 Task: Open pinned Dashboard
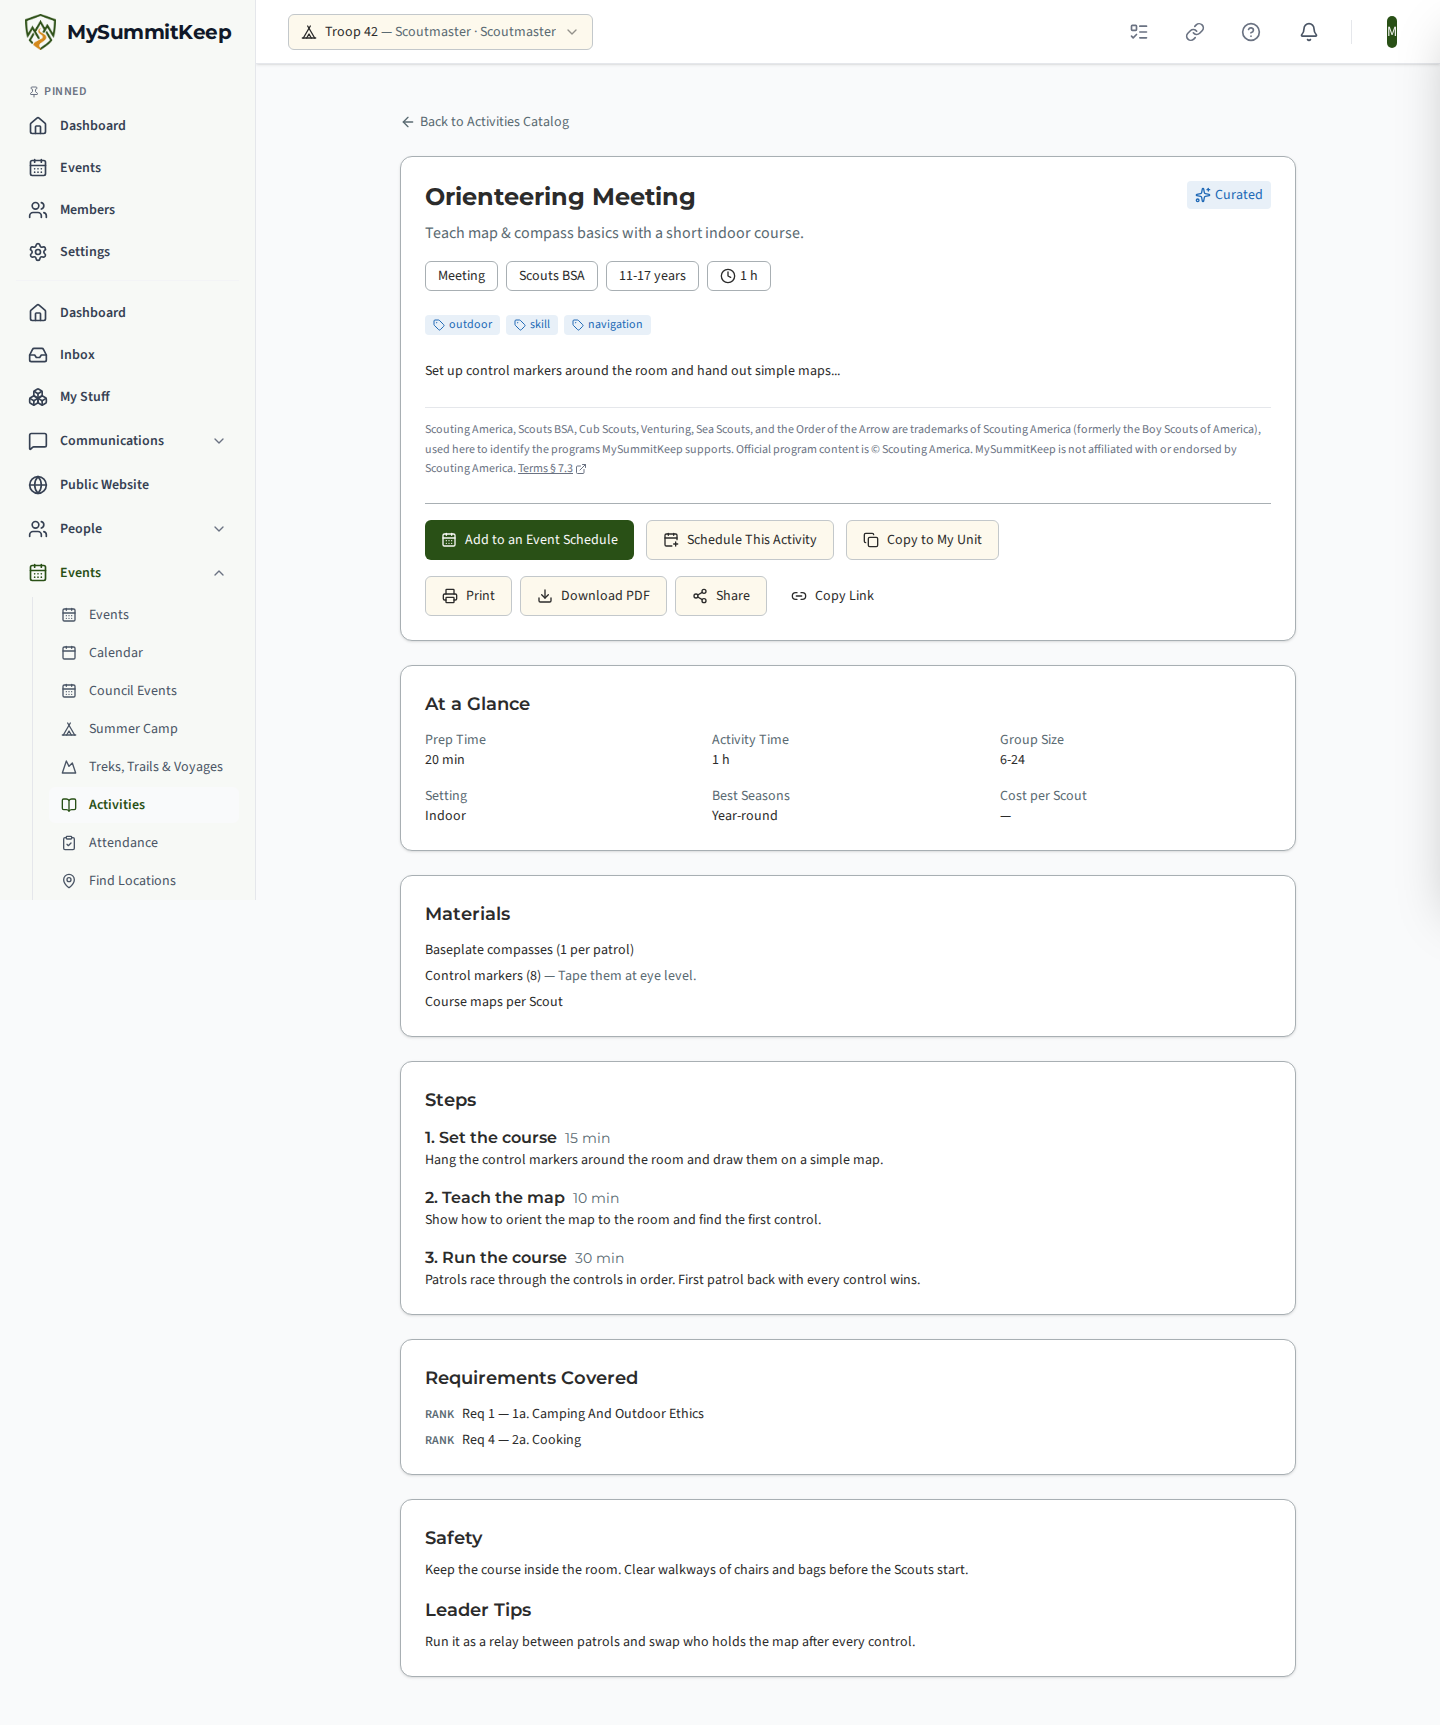[x=128, y=126]
